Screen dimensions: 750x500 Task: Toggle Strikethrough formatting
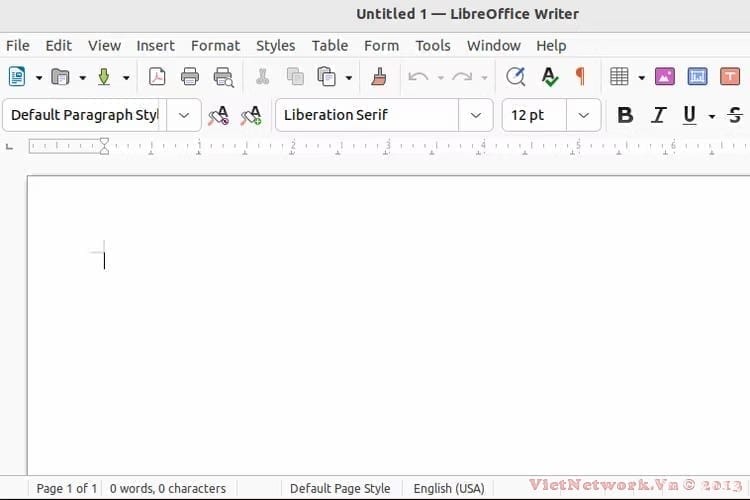point(736,115)
